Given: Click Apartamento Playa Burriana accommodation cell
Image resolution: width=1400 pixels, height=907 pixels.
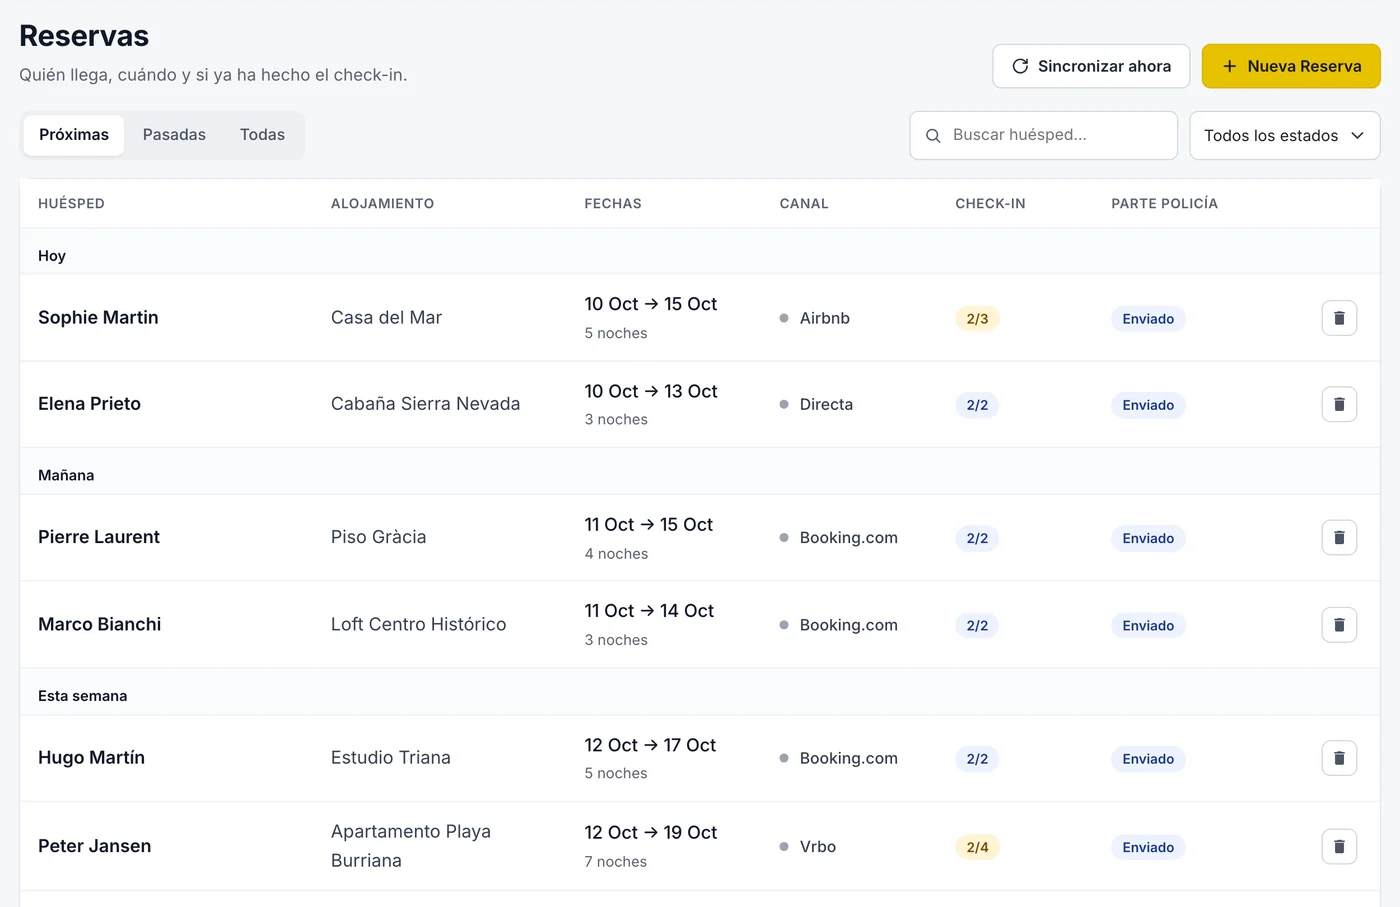Looking at the screenshot, I should (x=411, y=846).
